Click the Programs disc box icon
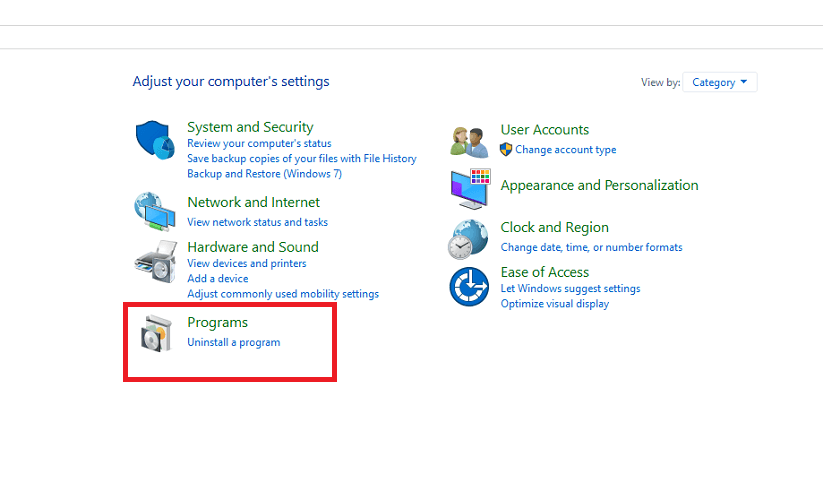The width and height of the screenshot is (823, 500). tap(156, 334)
